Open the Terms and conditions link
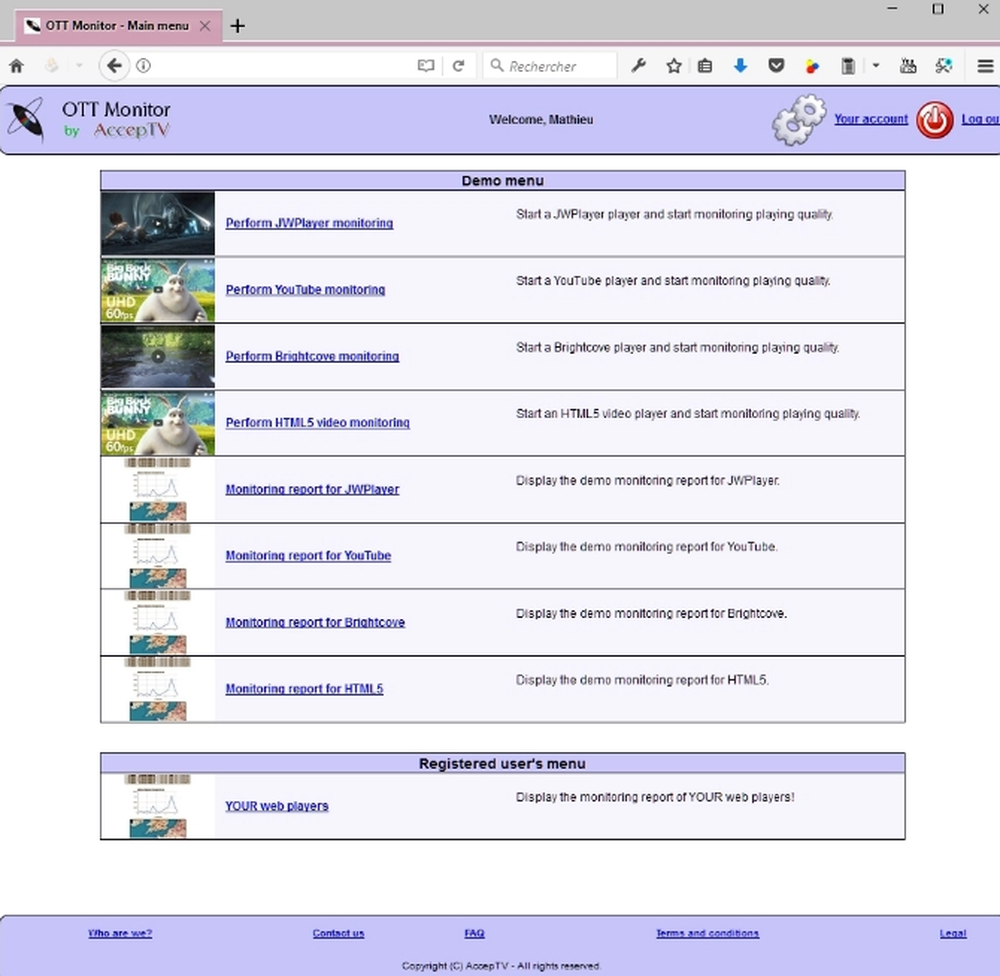Viewport: 1000px width, 976px height. coord(707,933)
